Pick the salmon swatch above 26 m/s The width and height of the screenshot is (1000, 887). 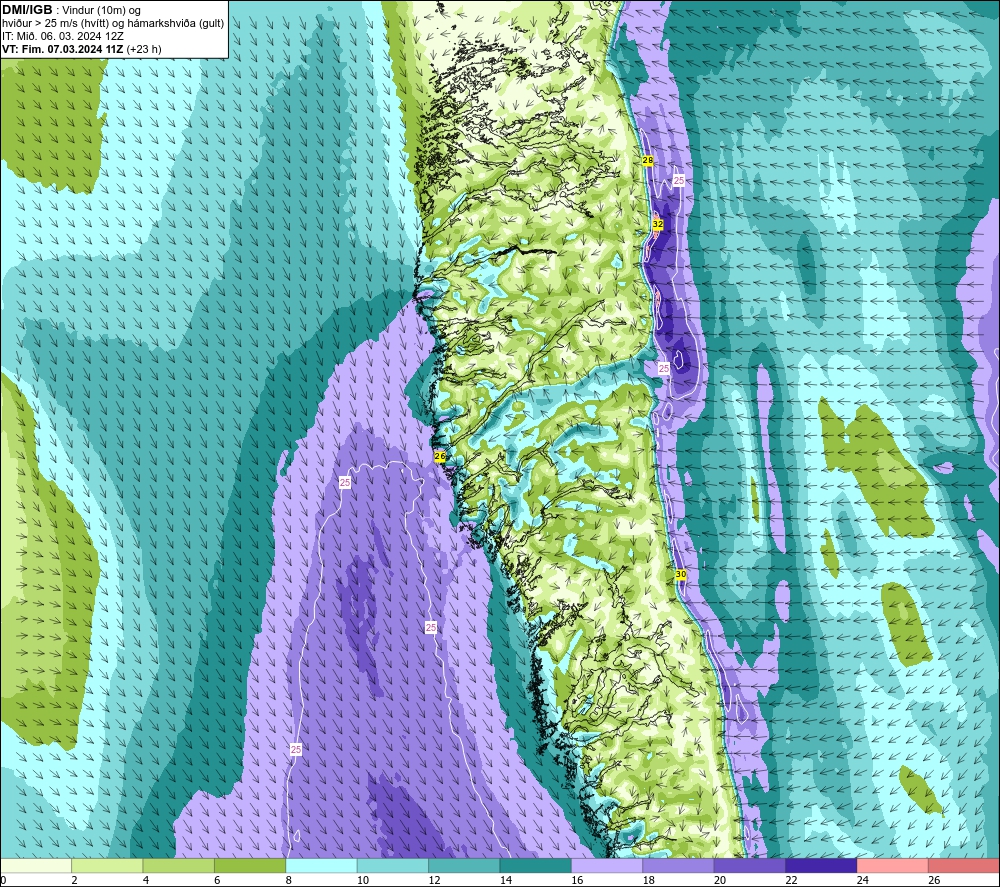click(x=964, y=865)
